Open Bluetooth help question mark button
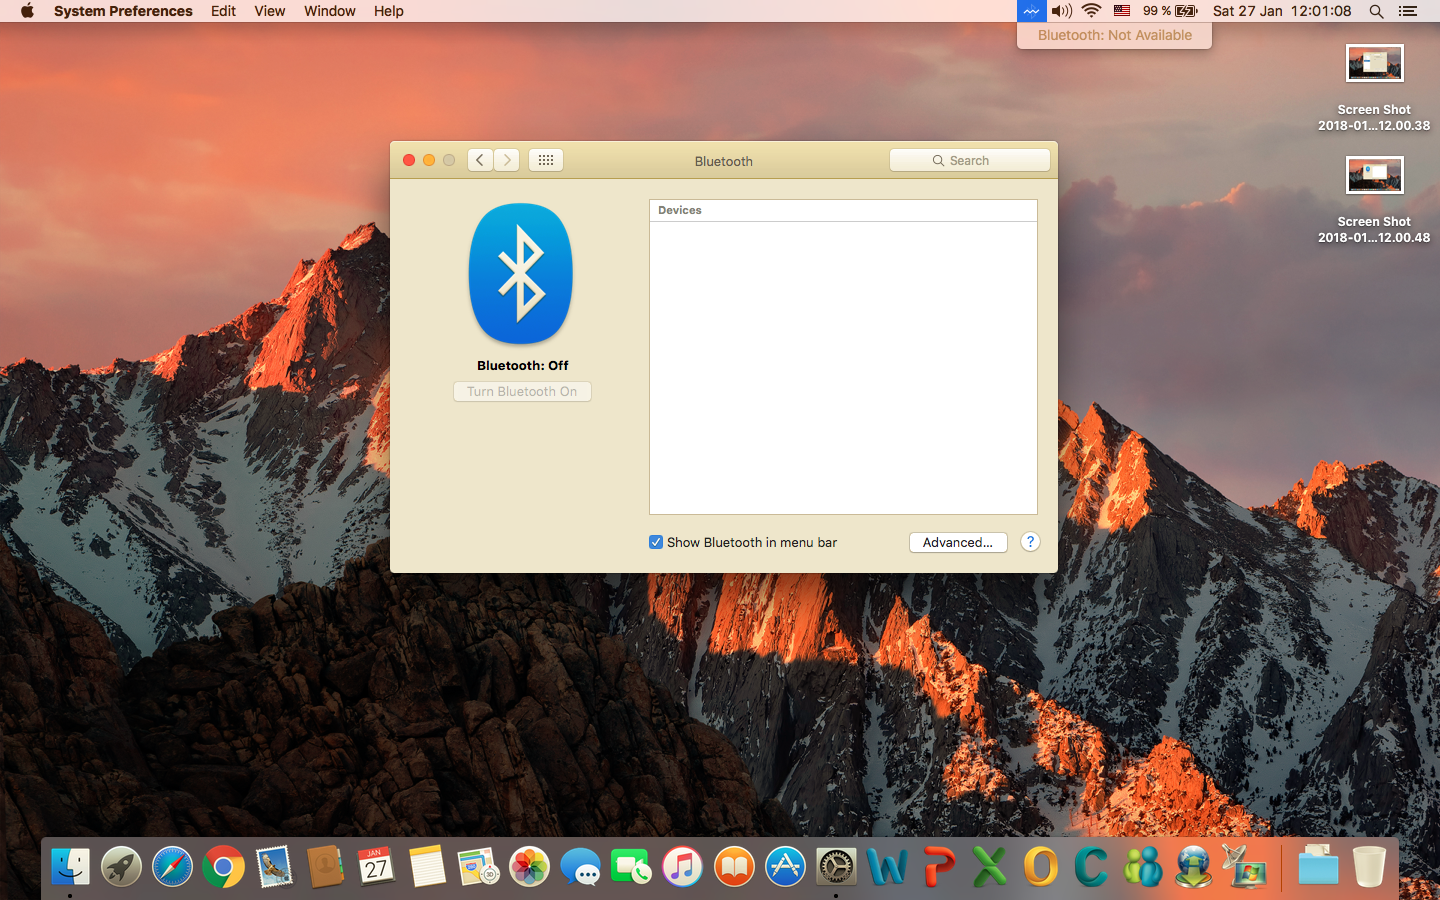The width and height of the screenshot is (1440, 900). (1030, 542)
